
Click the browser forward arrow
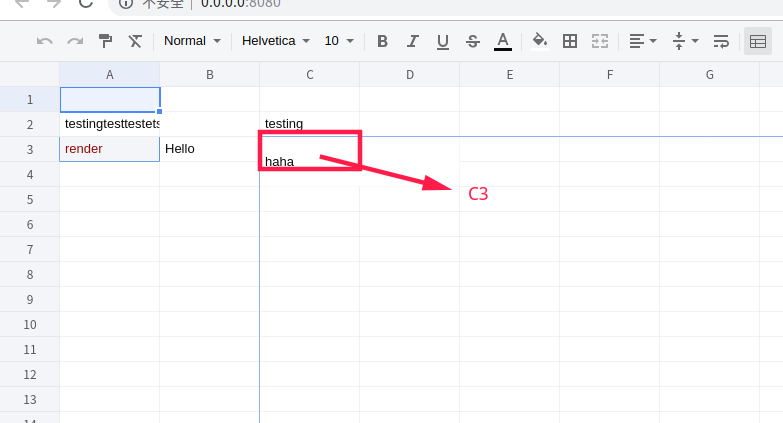click(x=53, y=3)
